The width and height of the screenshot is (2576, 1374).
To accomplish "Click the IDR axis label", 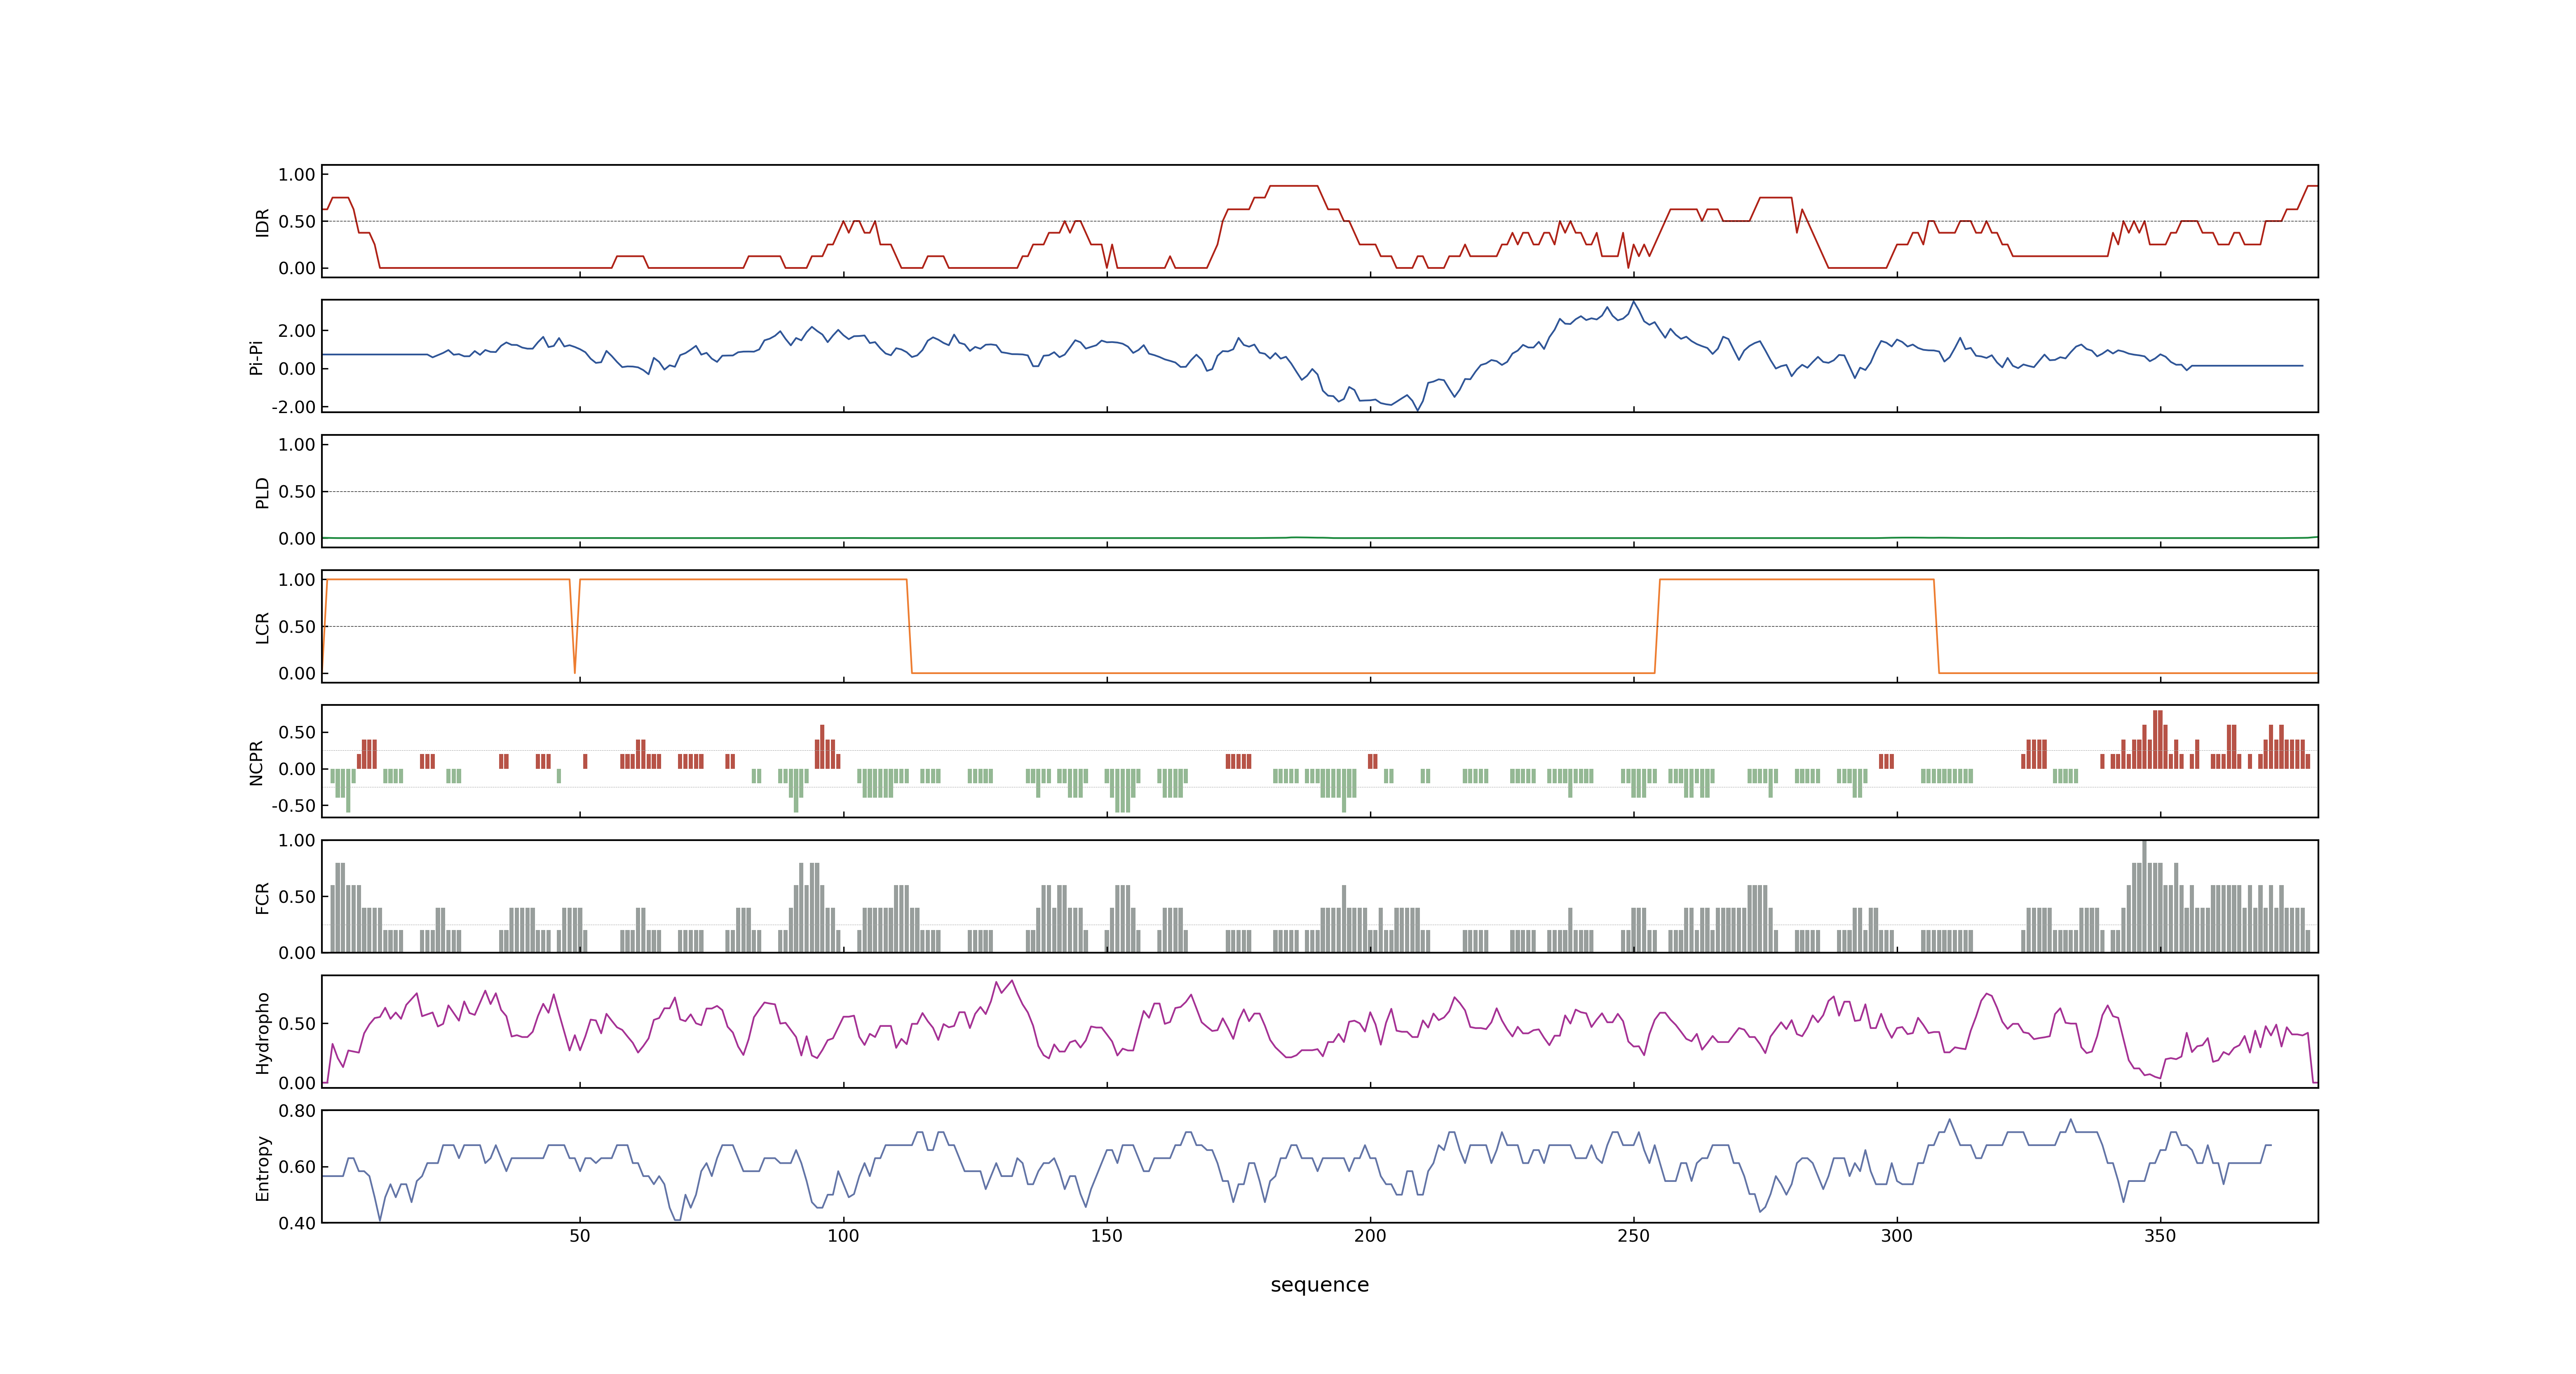I will pyautogui.click(x=263, y=222).
